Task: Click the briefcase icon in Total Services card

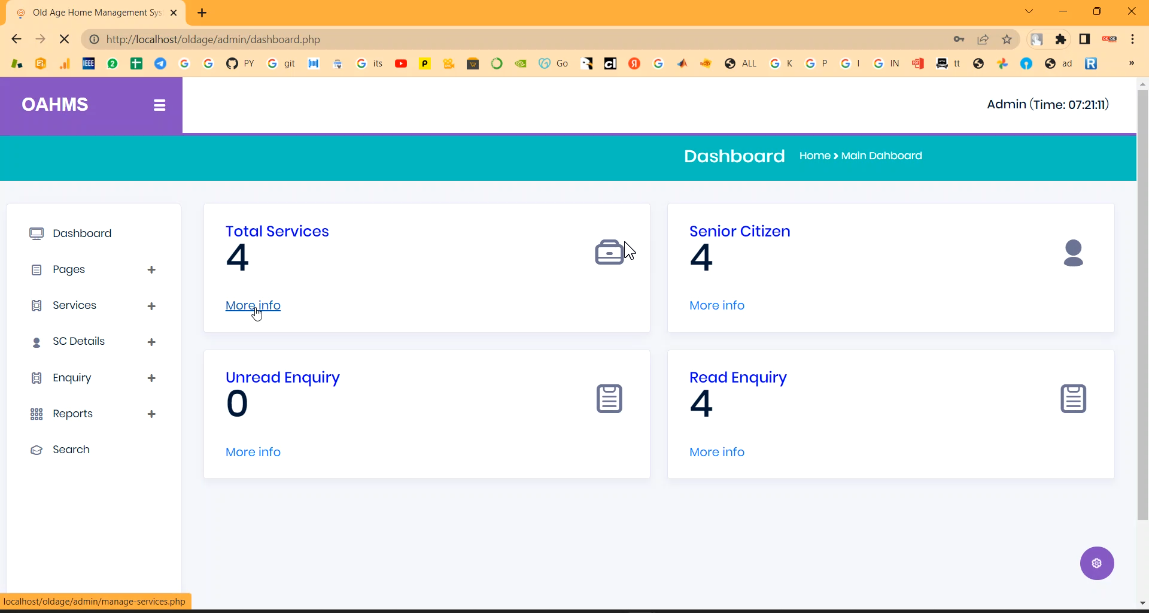Action: (609, 253)
